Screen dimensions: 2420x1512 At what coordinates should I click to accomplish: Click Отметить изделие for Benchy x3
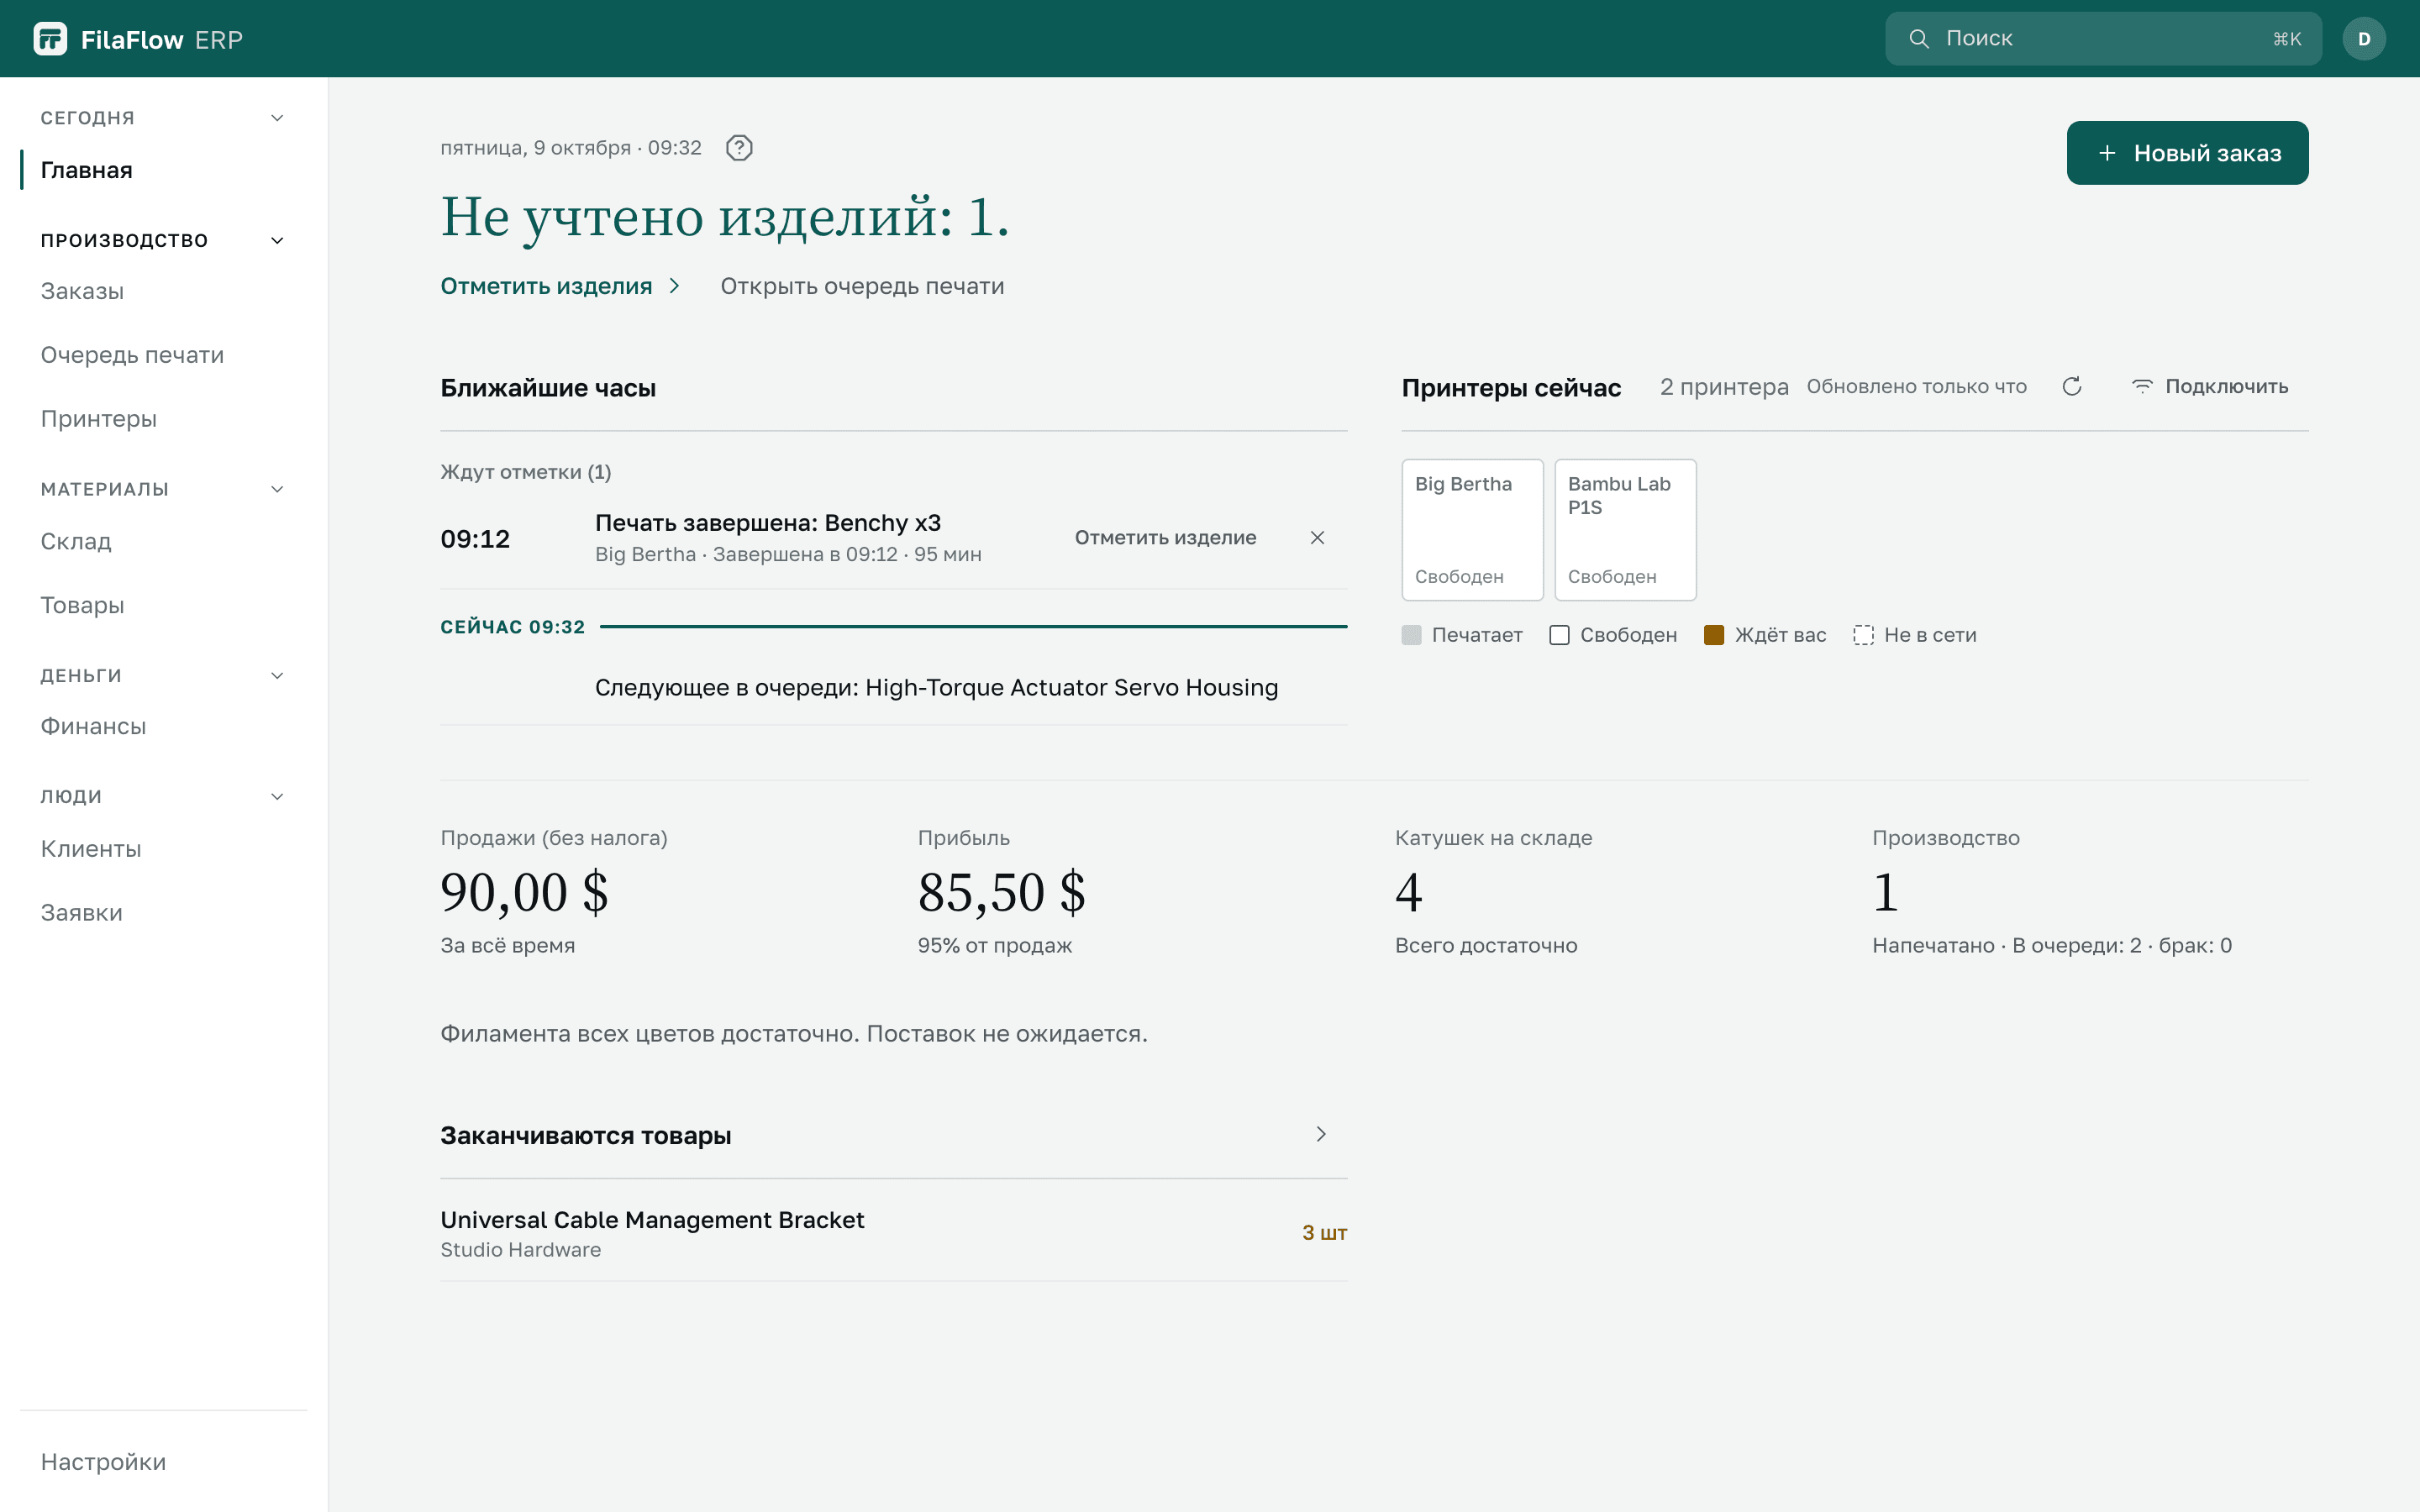[x=1165, y=538]
